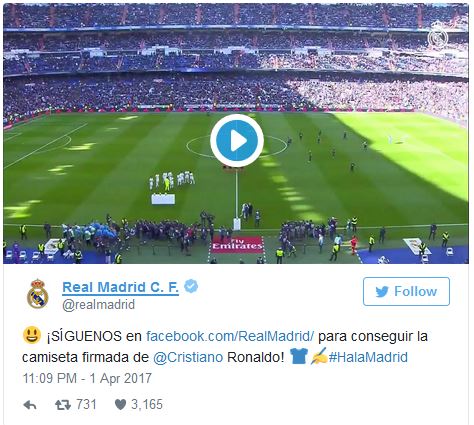
Task: Click the 3,165 likes count
Action: point(147,404)
